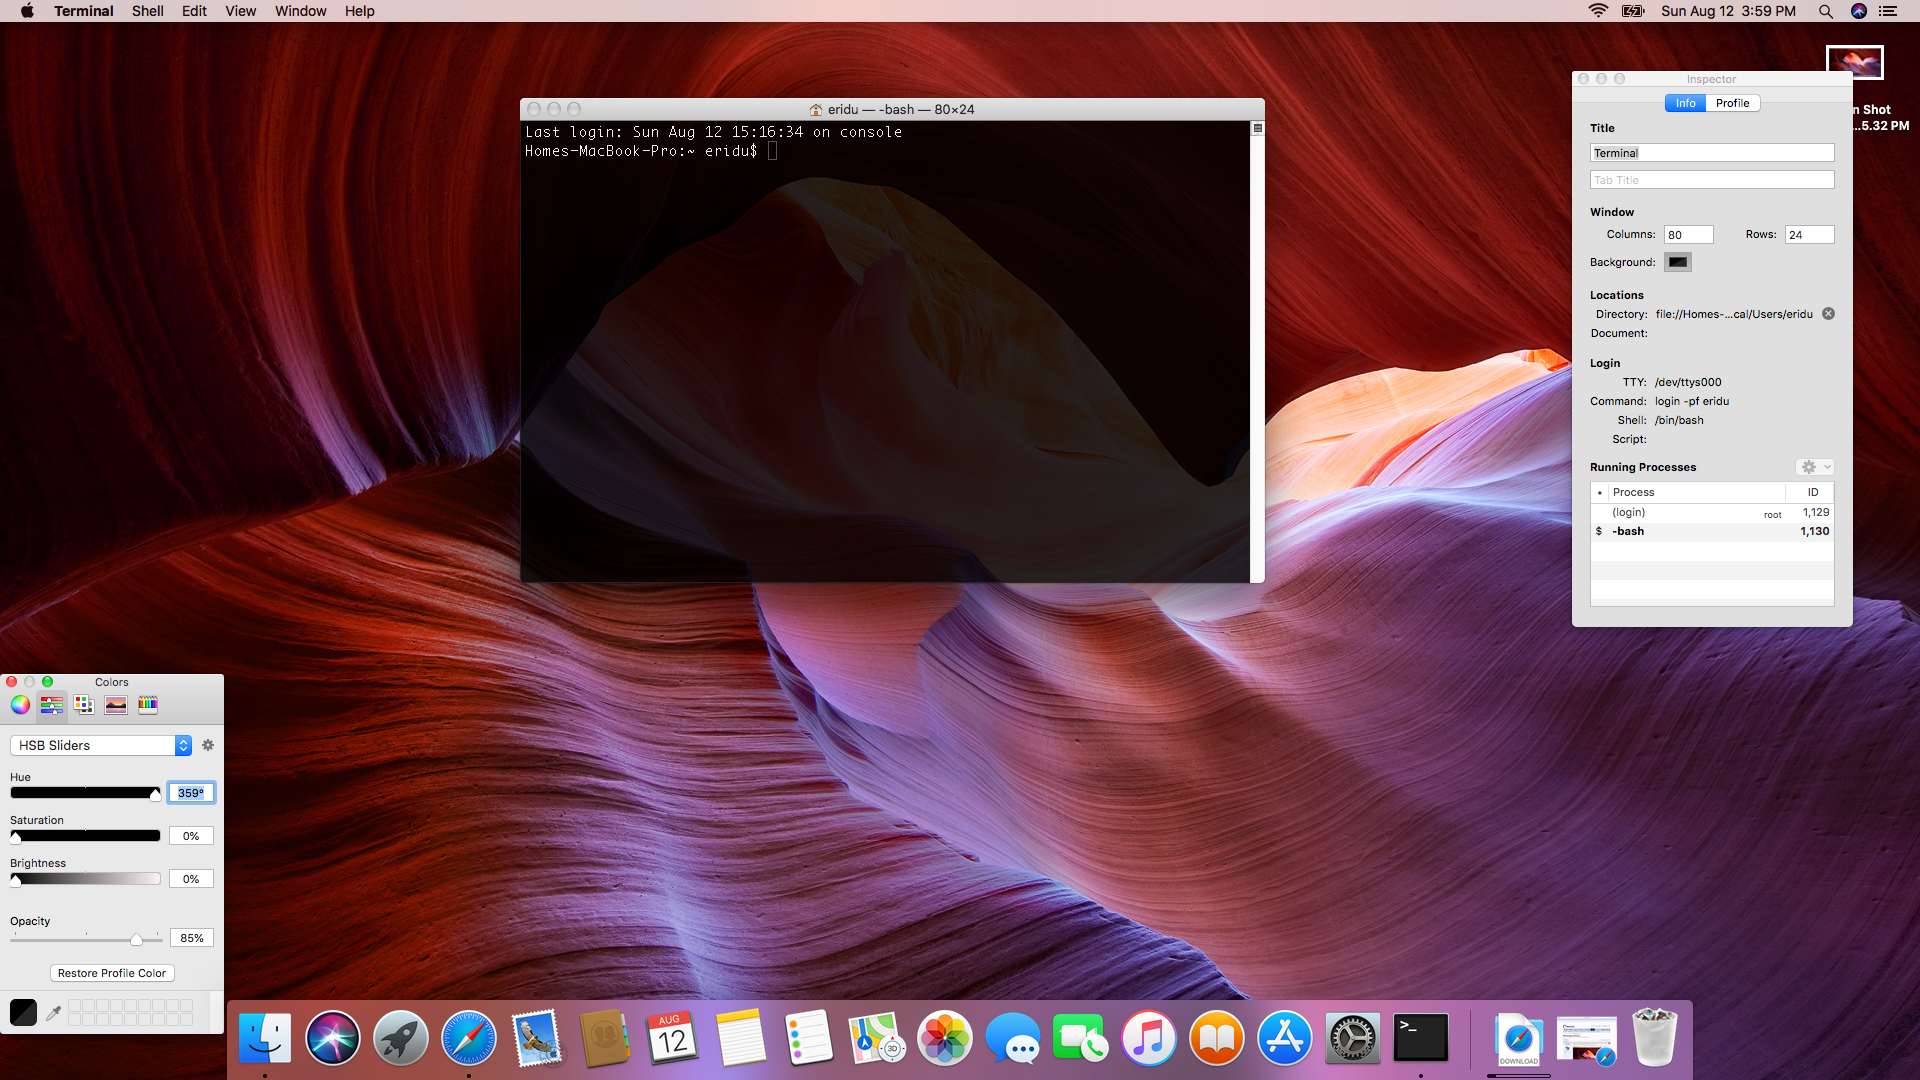Clear the Directory location with x button
Screen dimensions: 1920x1080
(x=1828, y=314)
